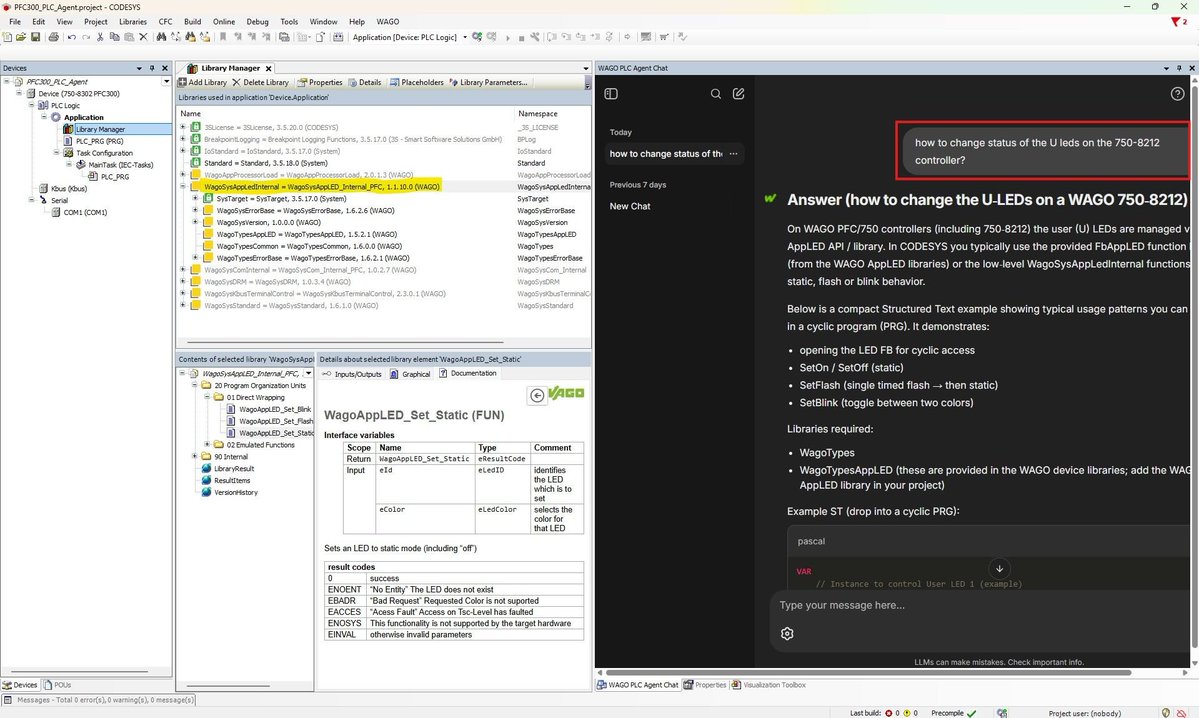Click the Precompile status indicator
This screenshot has width=1199, height=718.
click(954, 713)
